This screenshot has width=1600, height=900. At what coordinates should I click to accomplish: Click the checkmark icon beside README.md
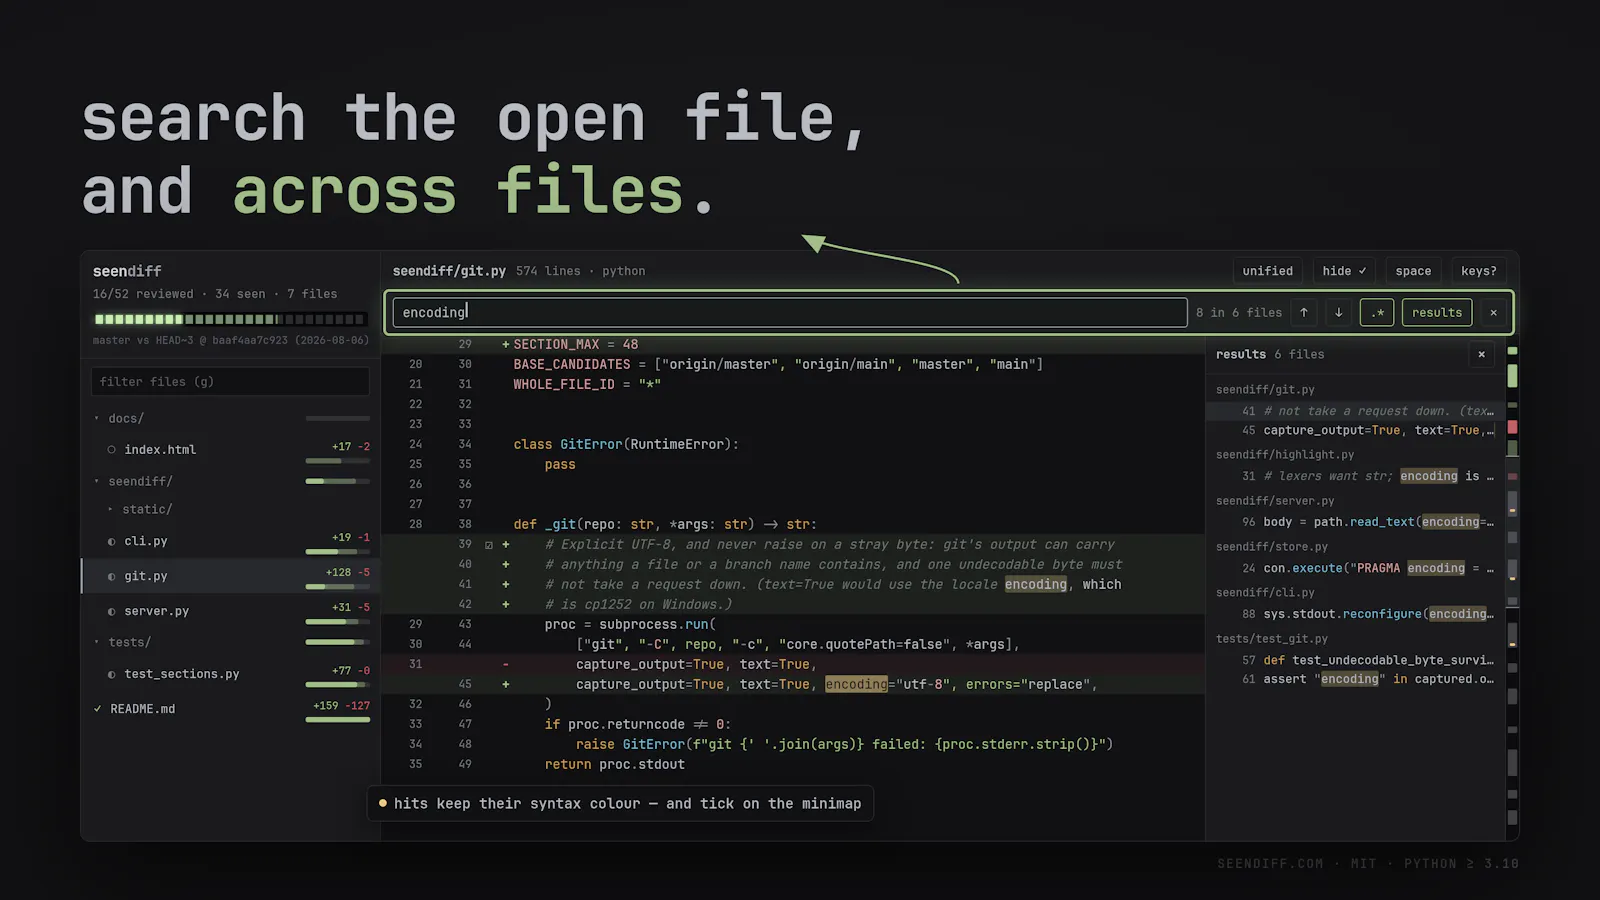[x=98, y=710]
